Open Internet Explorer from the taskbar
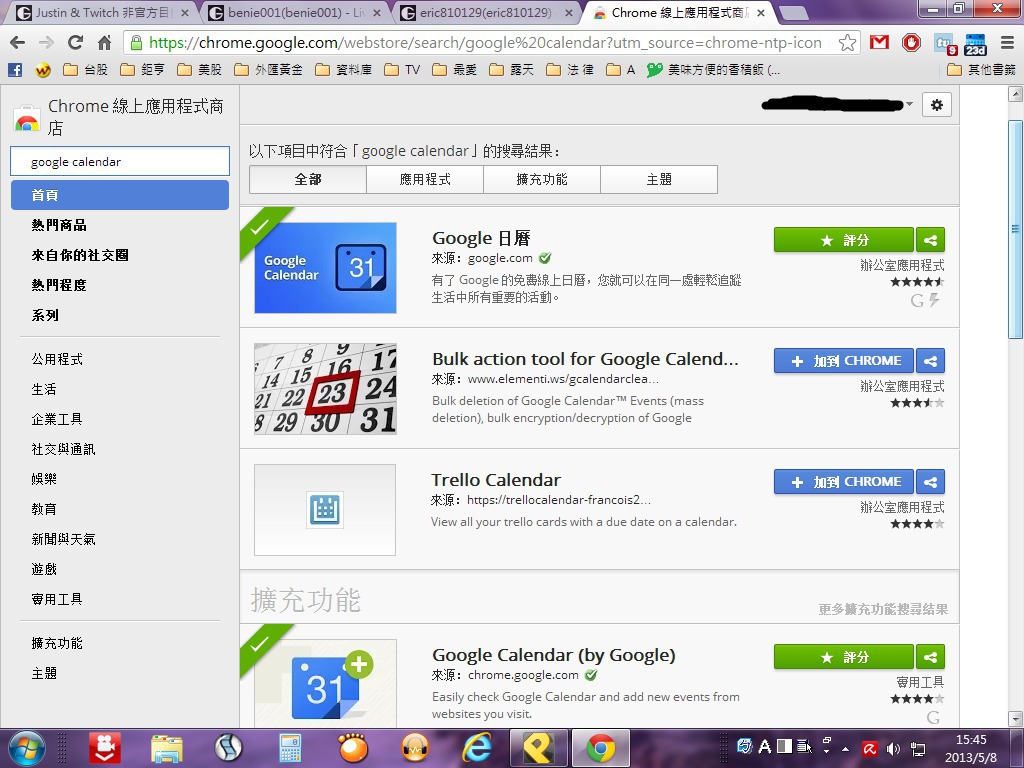 coord(476,748)
